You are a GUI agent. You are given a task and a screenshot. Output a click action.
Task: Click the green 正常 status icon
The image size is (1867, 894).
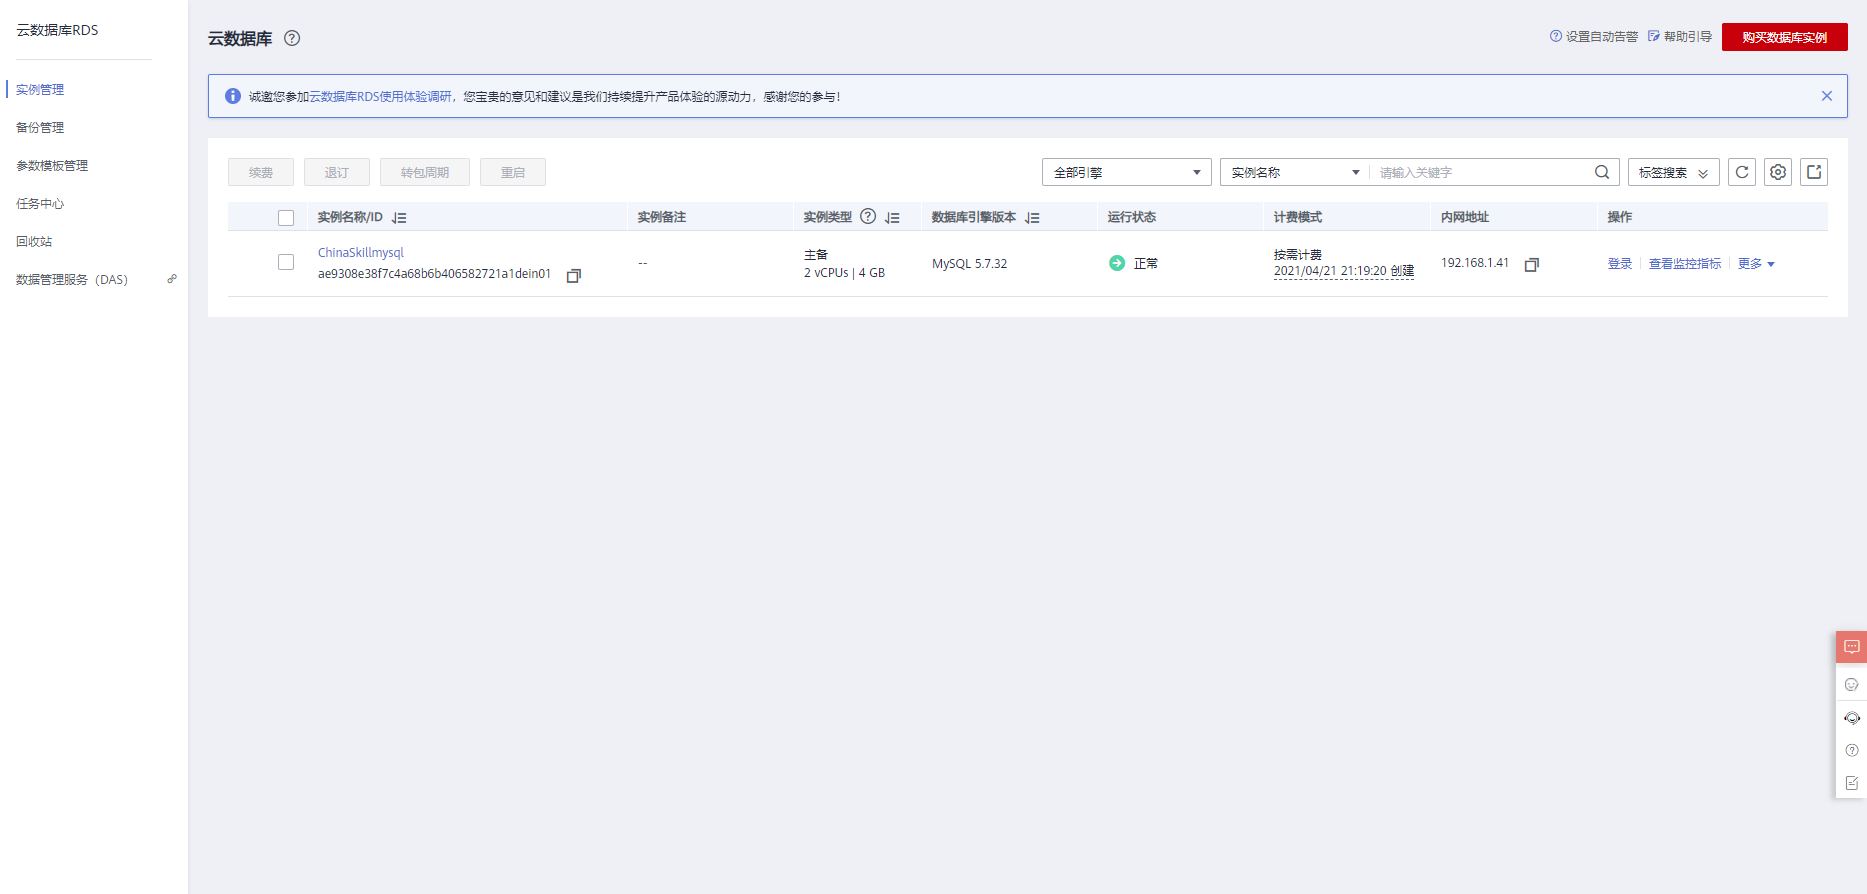coord(1117,263)
